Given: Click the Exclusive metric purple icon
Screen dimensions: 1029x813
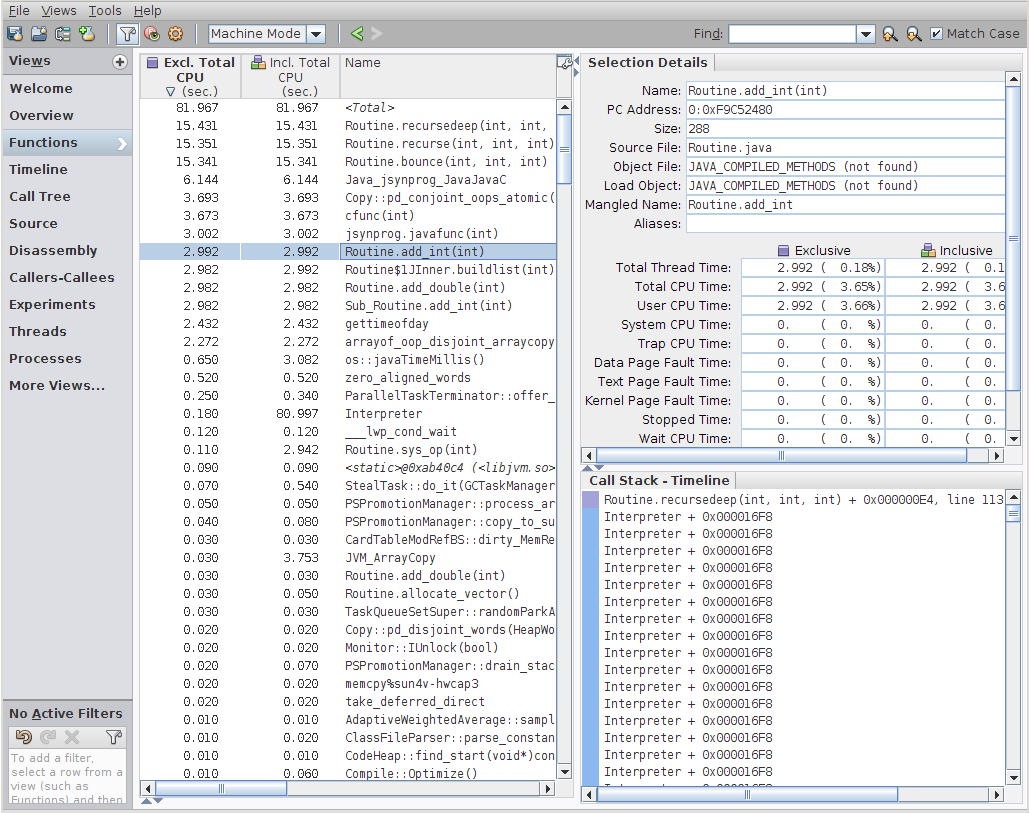Looking at the screenshot, I should point(783,251).
